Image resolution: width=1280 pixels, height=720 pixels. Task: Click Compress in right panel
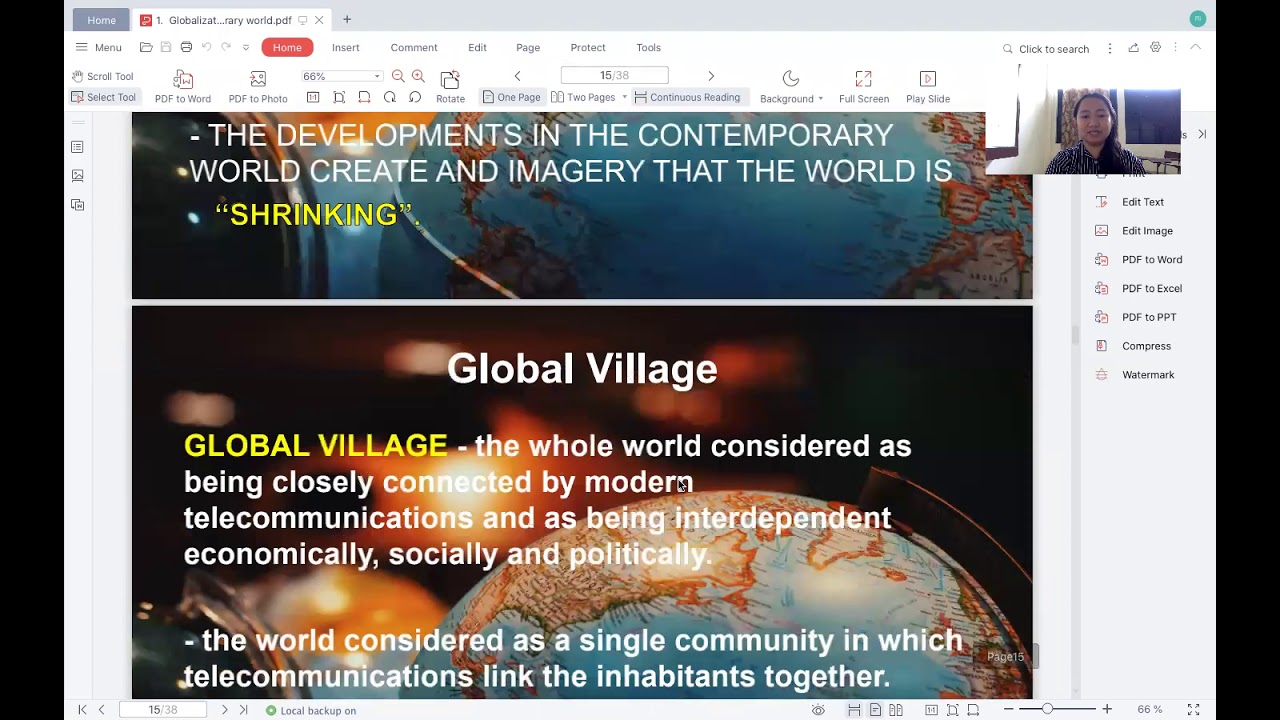pos(1133,346)
